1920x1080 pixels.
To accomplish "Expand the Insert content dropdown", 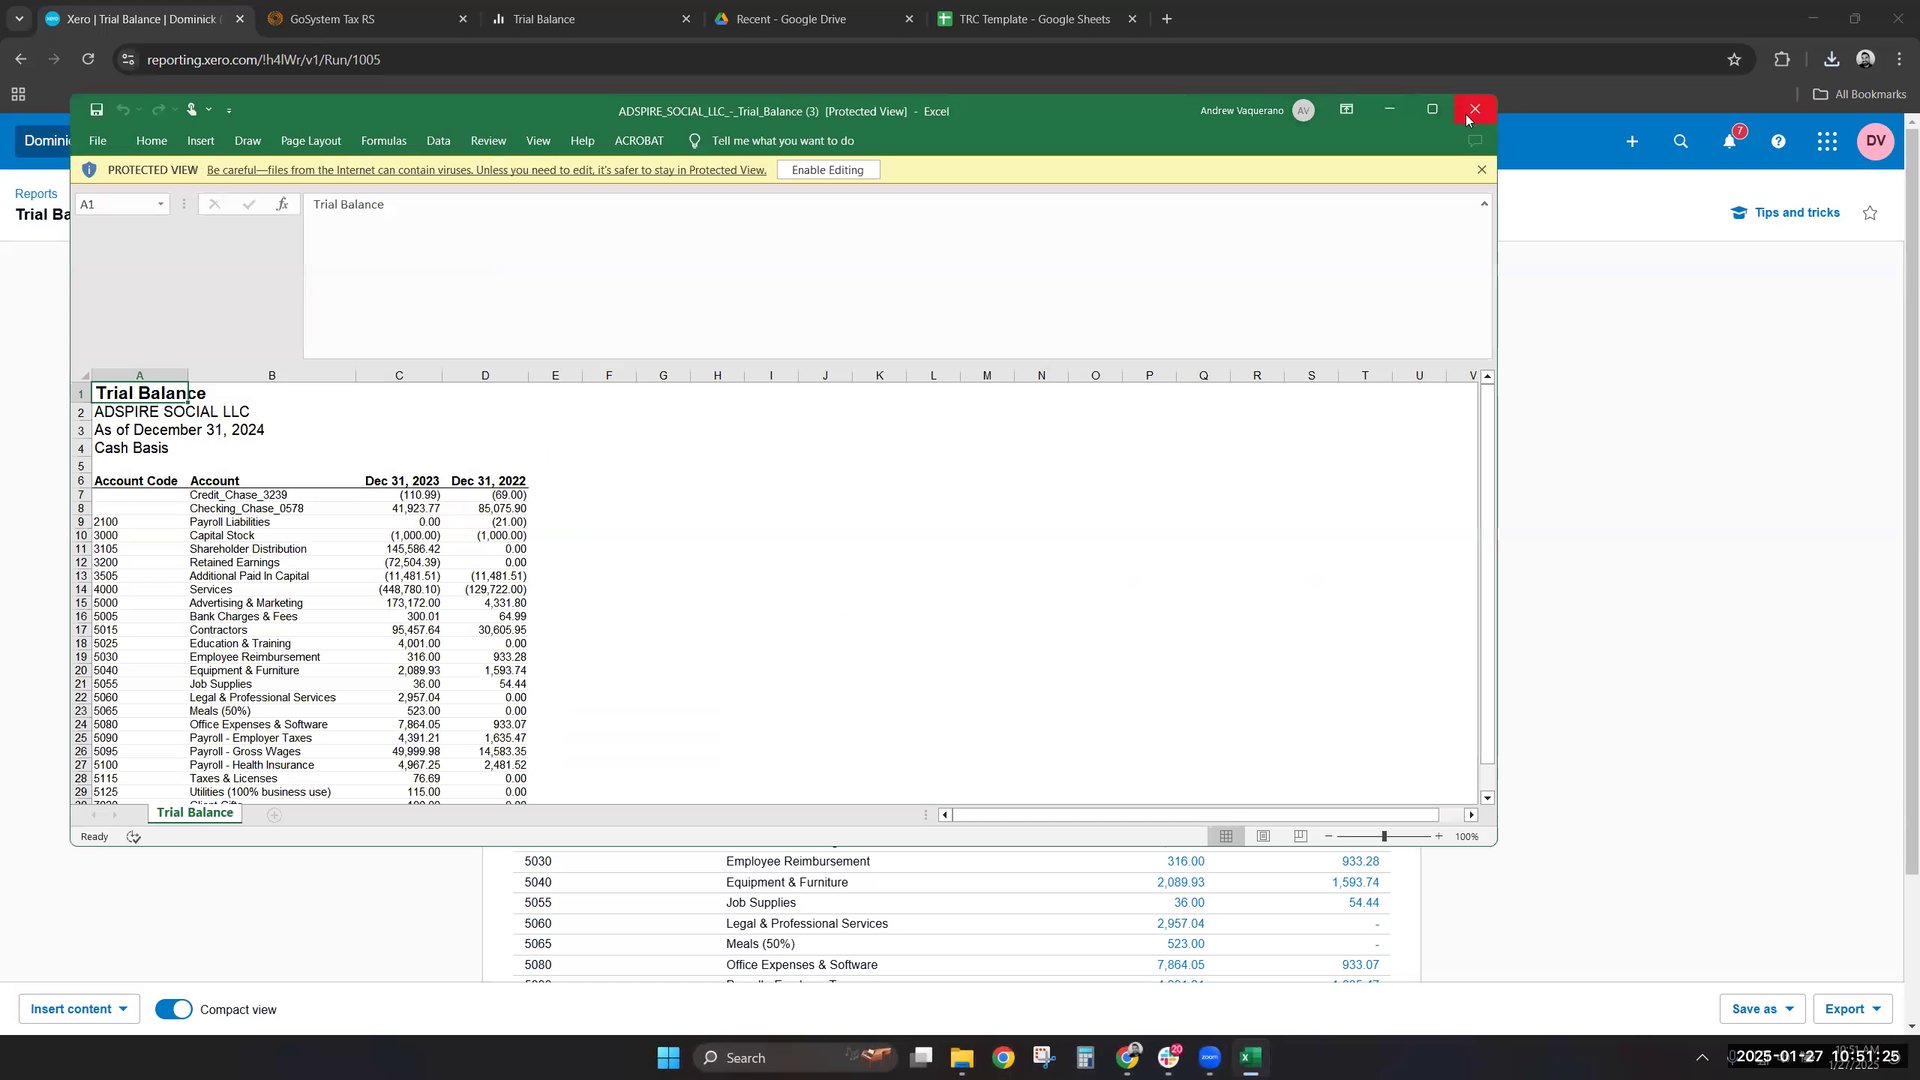I will click(79, 1009).
